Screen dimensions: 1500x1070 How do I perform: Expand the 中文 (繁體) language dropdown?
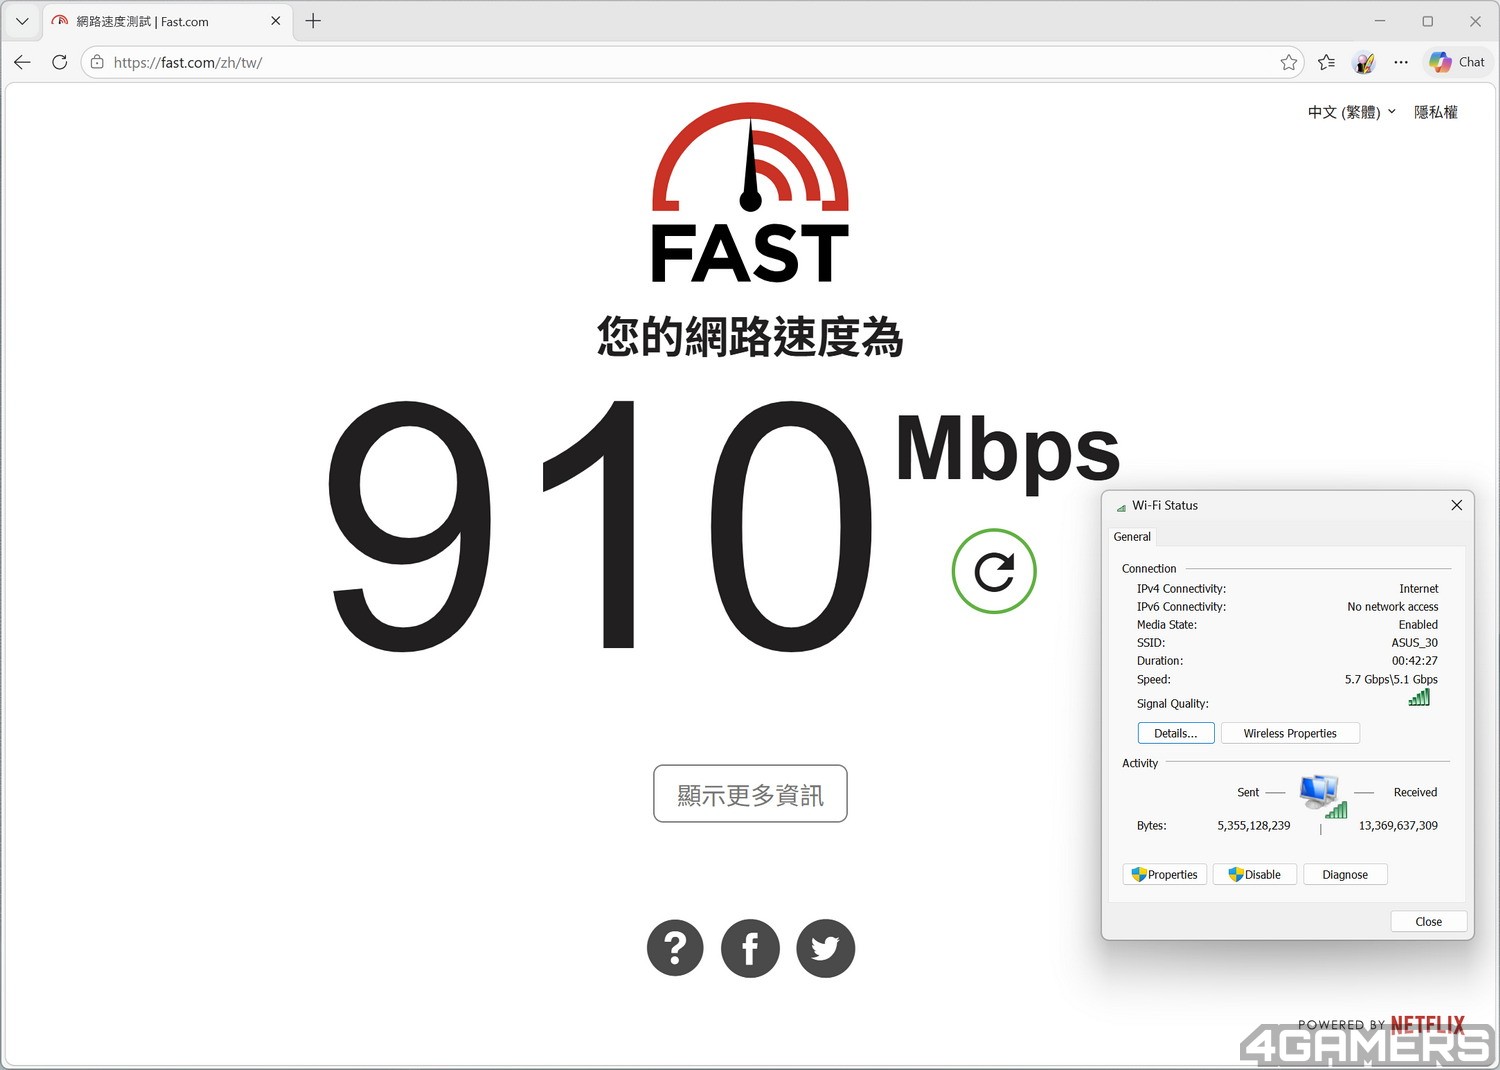[1351, 112]
